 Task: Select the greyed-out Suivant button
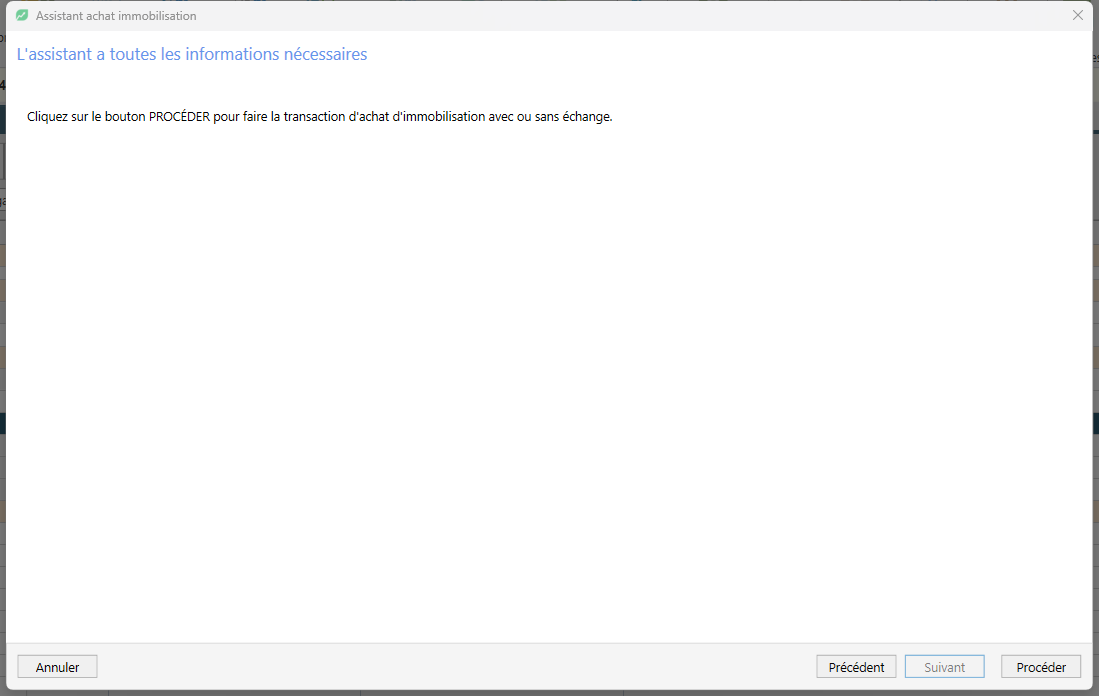pos(944,667)
